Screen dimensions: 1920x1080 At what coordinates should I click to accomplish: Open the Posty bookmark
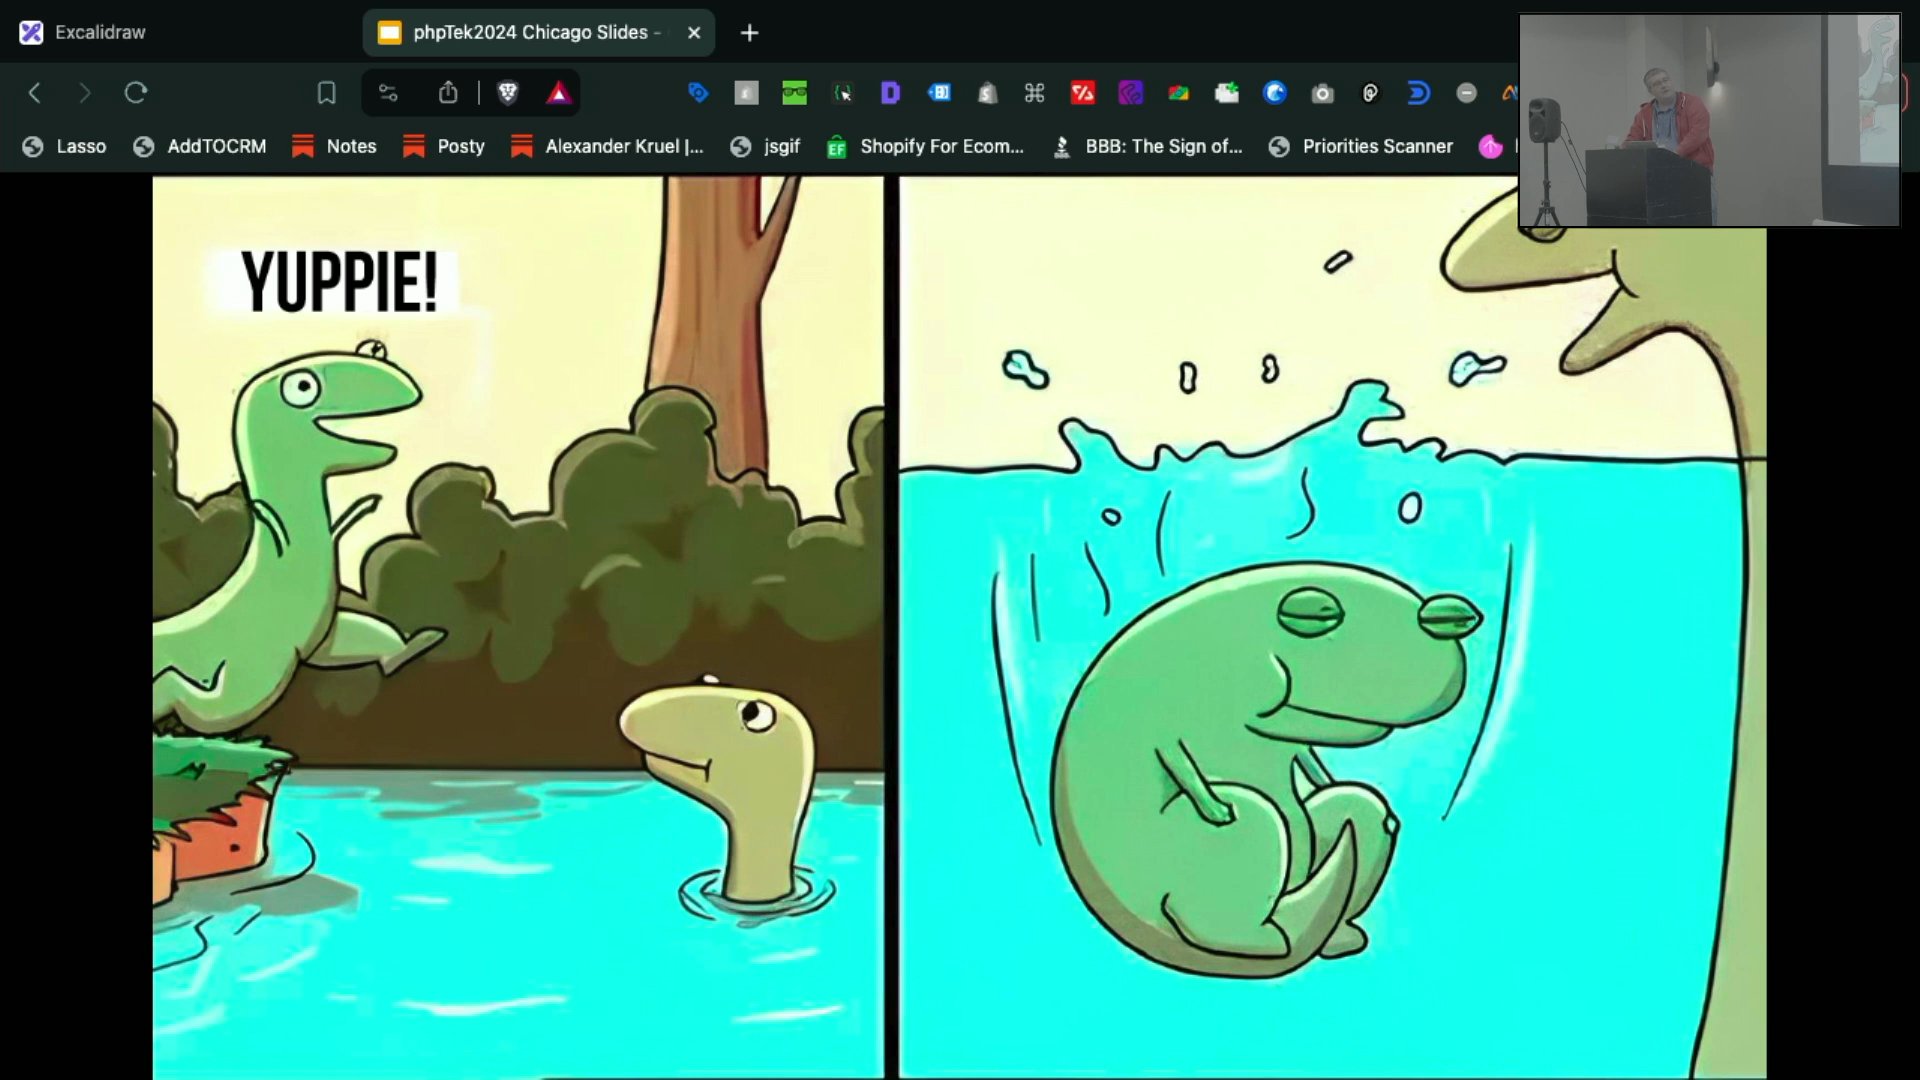tap(444, 146)
